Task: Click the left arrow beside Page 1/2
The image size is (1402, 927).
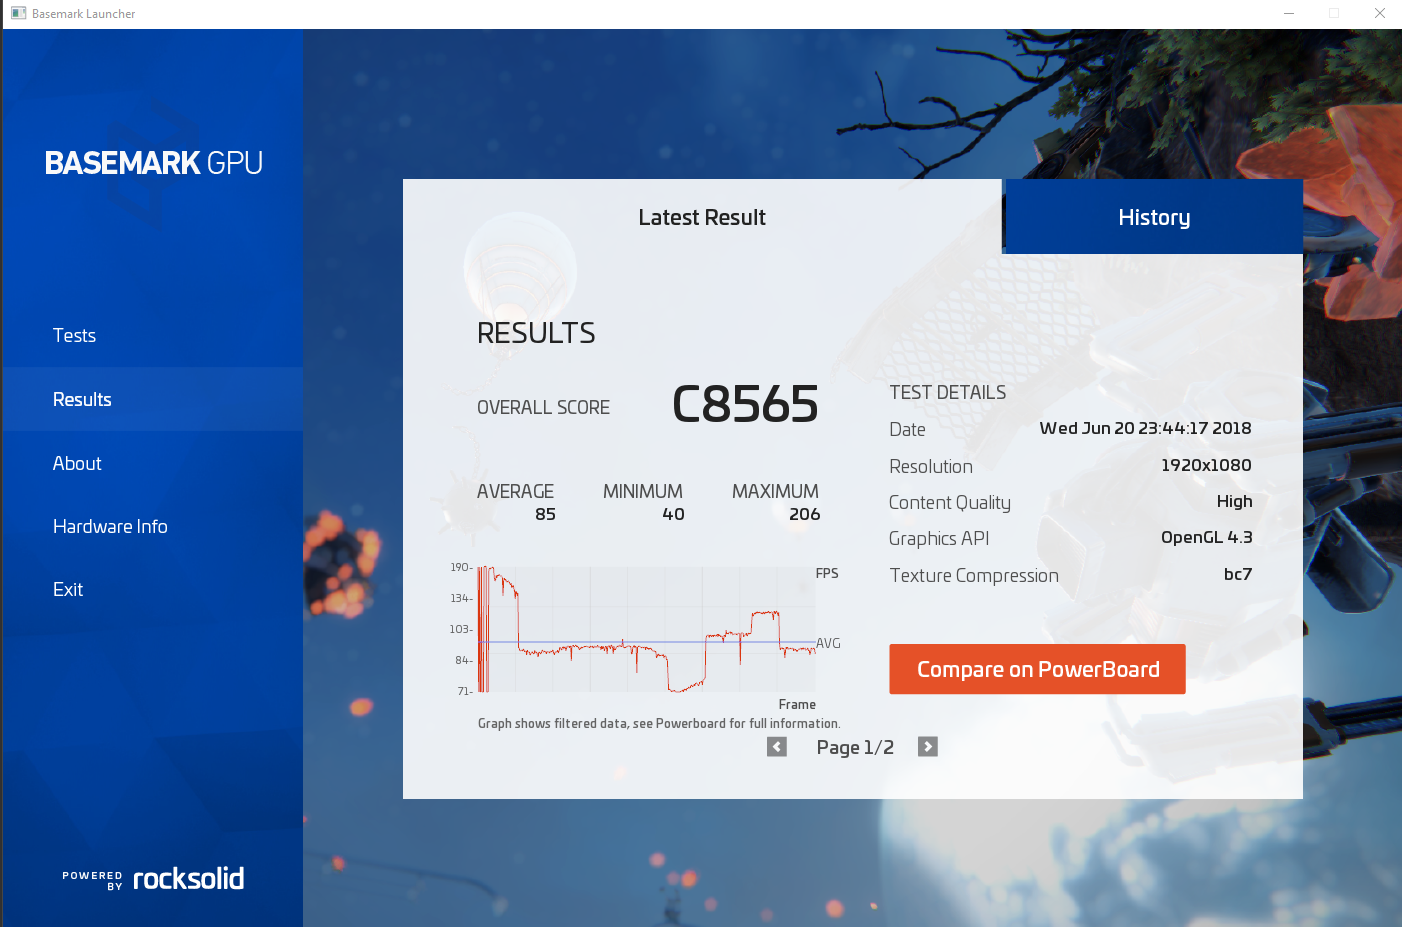Action: (x=777, y=746)
